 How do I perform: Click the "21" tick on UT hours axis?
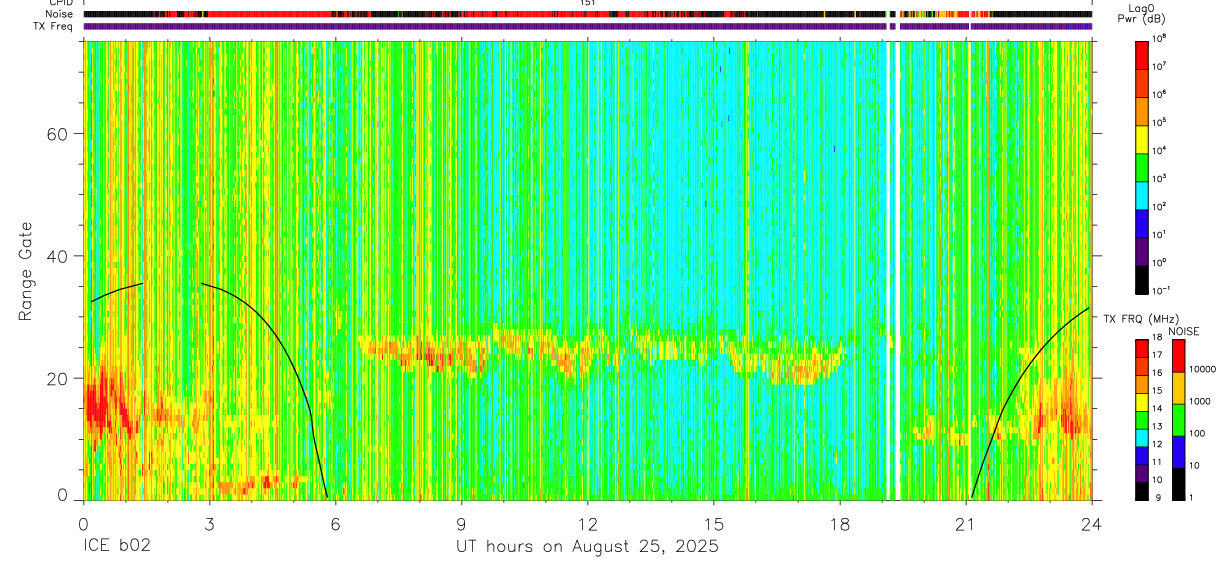point(966,523)
